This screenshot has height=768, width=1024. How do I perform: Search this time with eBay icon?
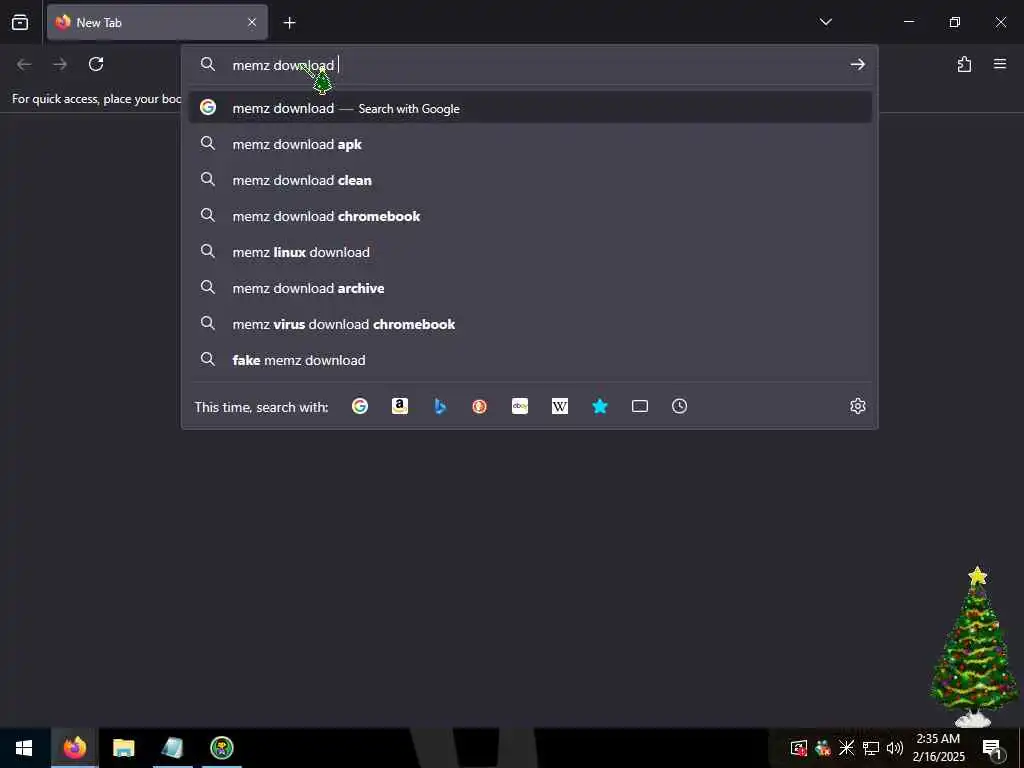point(520,406)
